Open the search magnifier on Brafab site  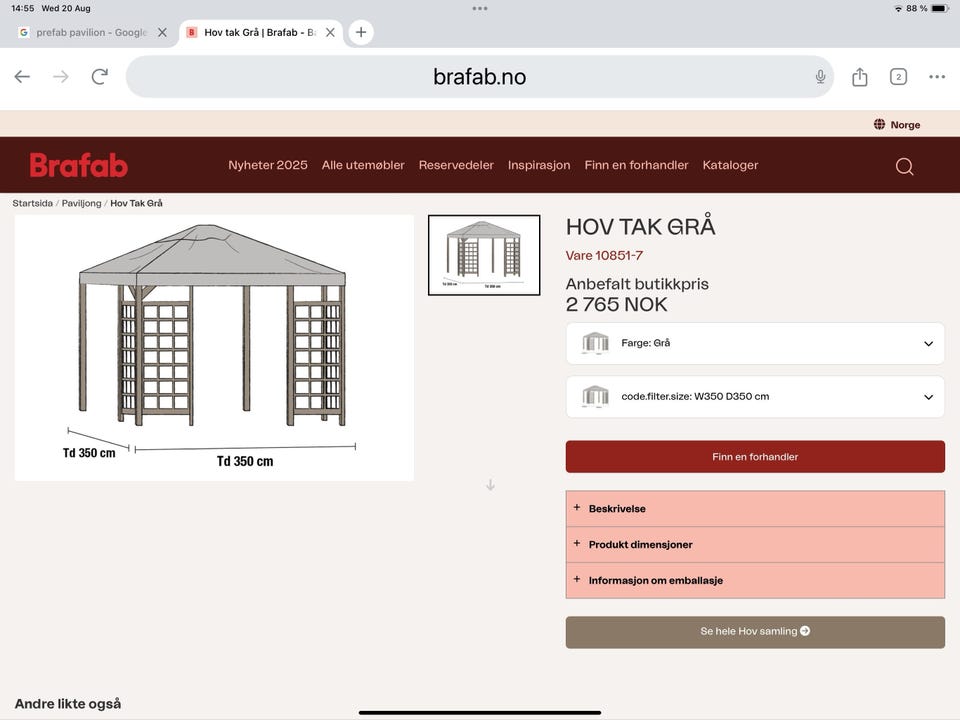904,166
